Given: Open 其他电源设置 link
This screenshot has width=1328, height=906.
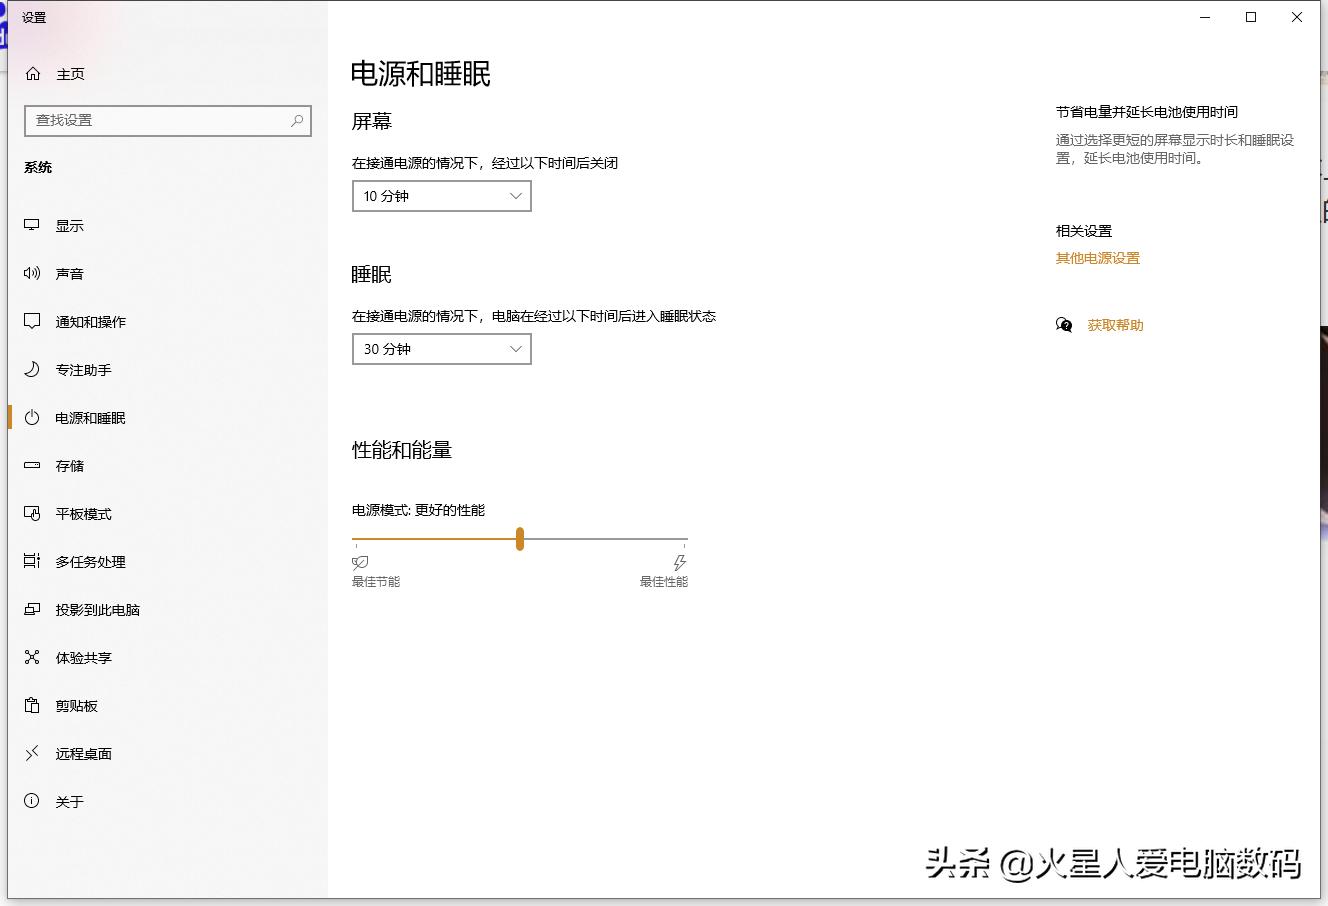Looking at the screenshot, I should (x=1097, y=257).
